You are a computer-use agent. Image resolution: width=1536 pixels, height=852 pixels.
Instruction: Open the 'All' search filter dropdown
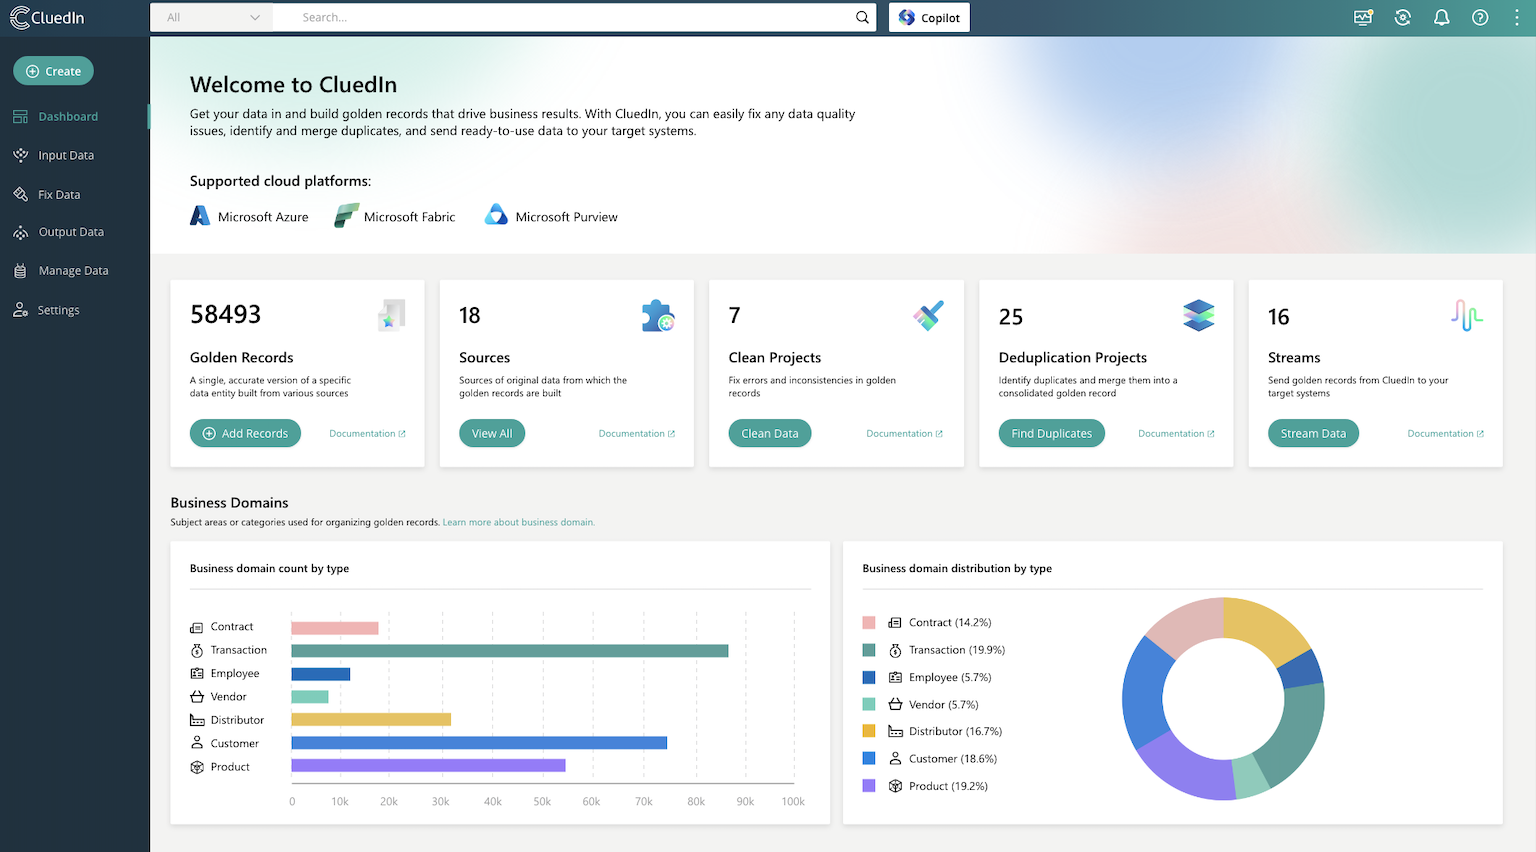click(x=211, y=17)
